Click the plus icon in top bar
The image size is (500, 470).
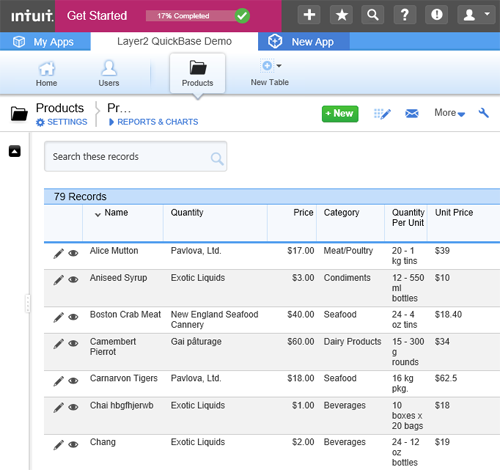click(309, 15)
